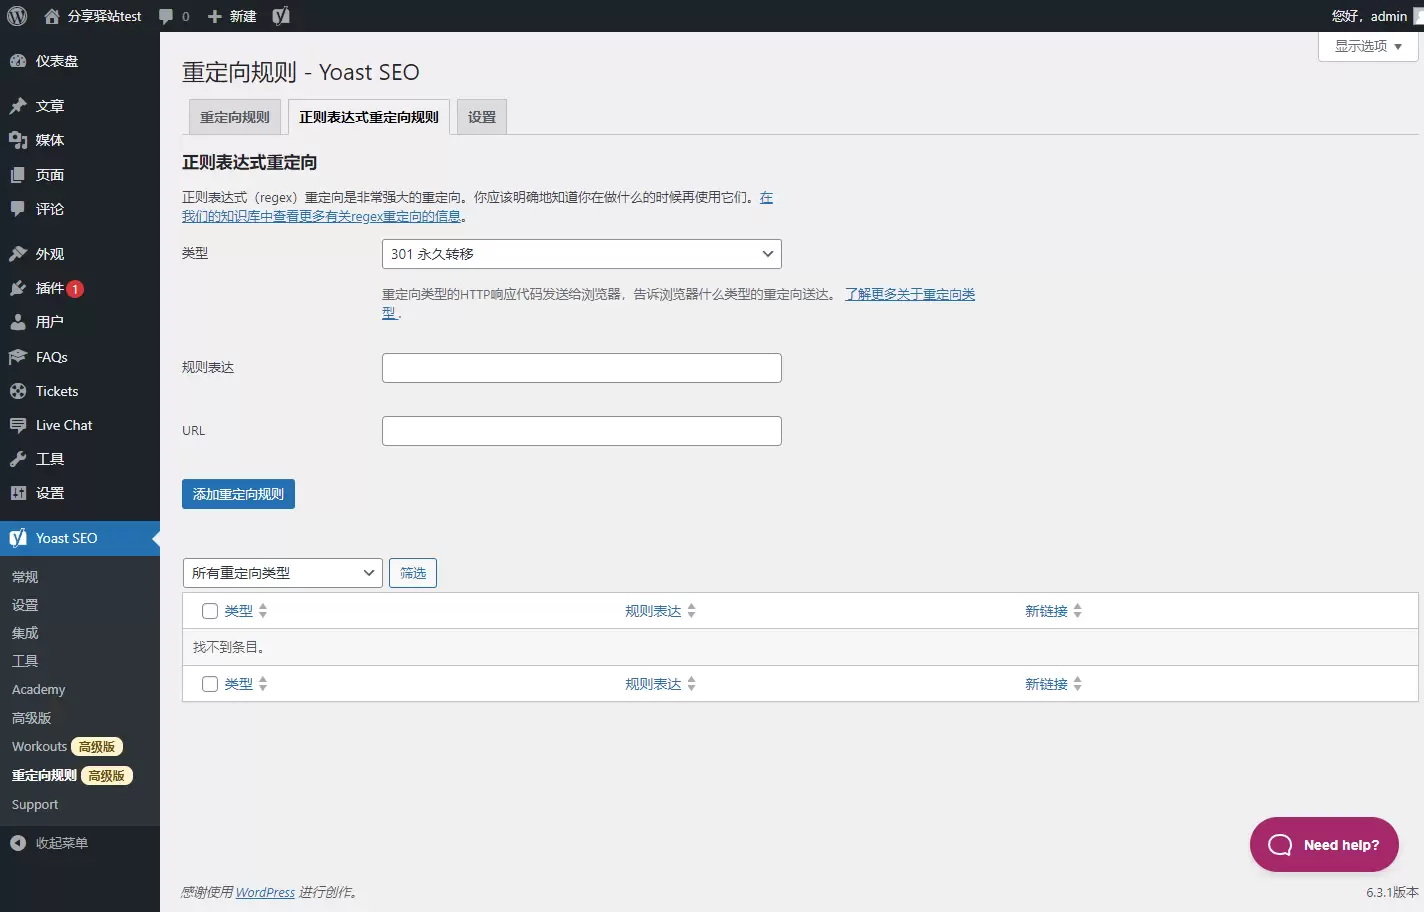
Task: Click the home icon for 分享驿站test
Action: (x=52, y=16)
